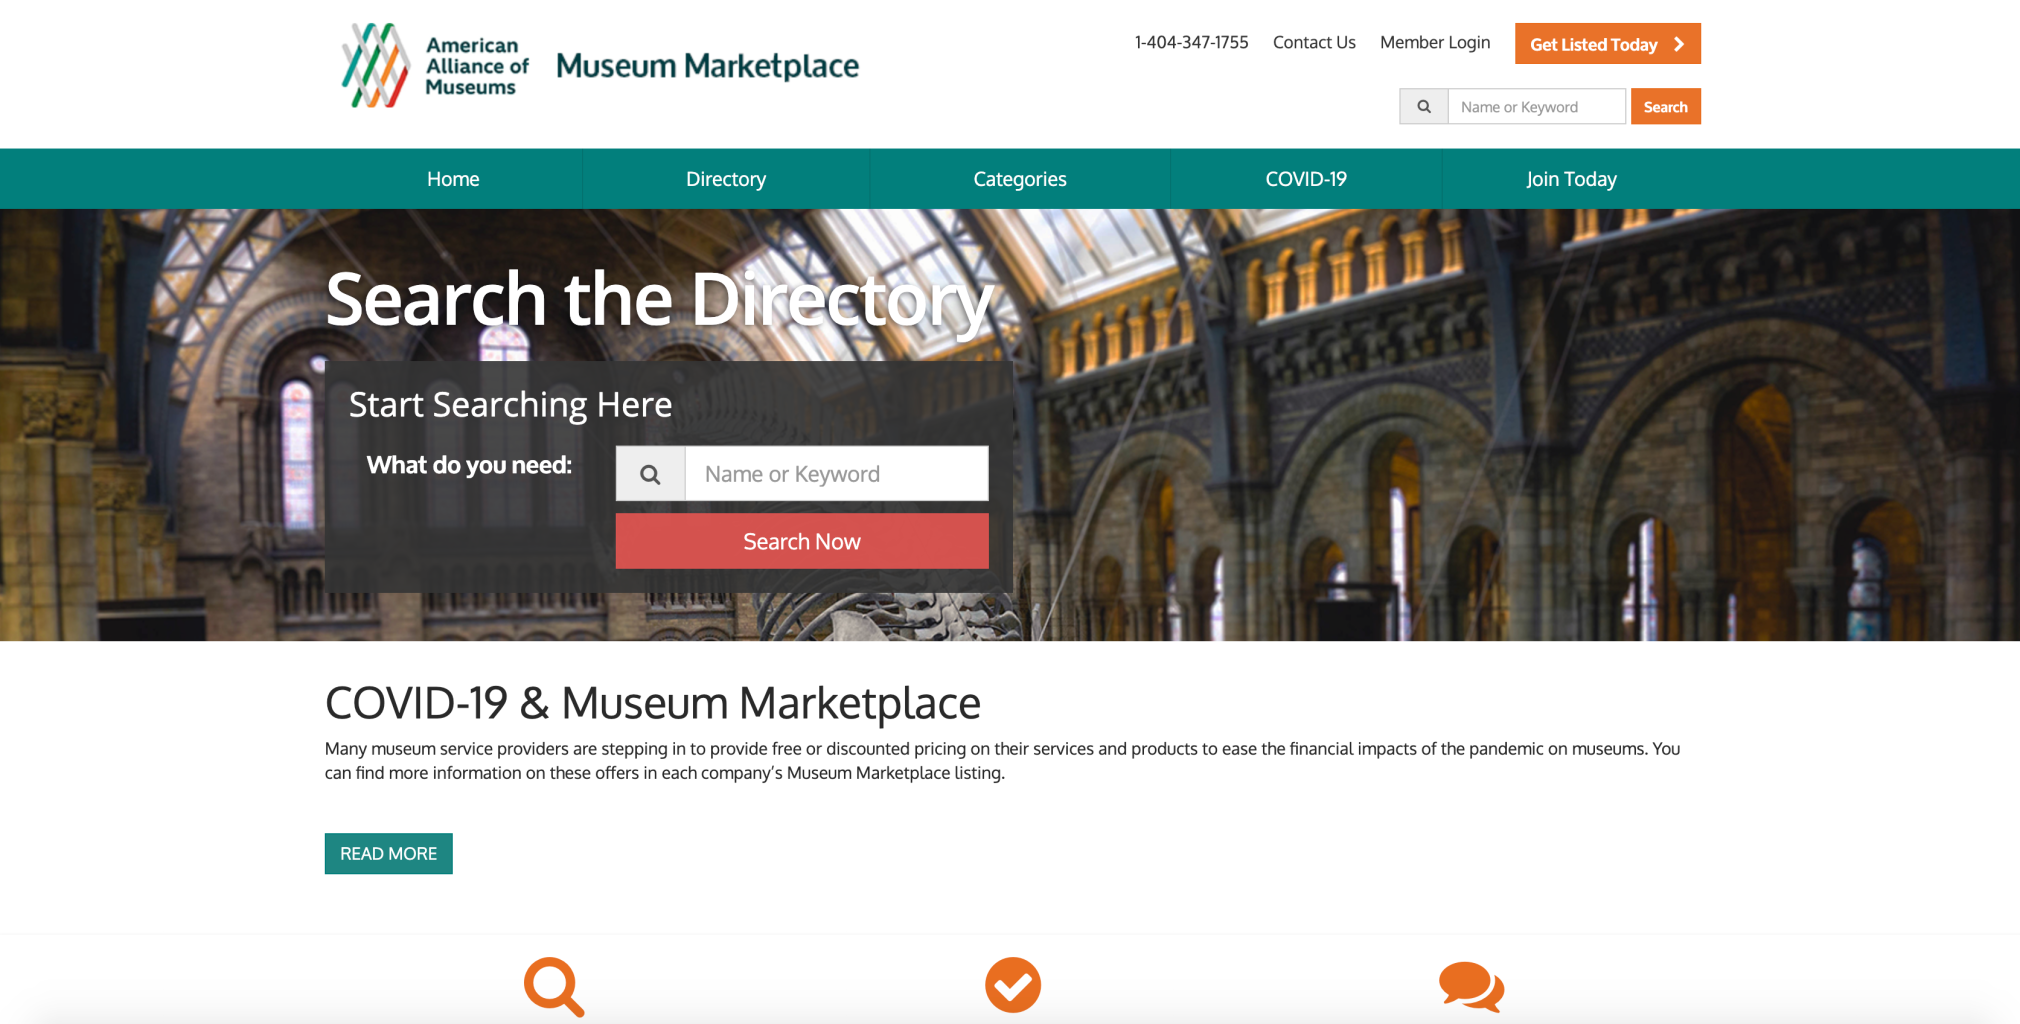Click the Get Listed Today button
Viewport: 2020px width, 1024px height.
[1607, 44]
